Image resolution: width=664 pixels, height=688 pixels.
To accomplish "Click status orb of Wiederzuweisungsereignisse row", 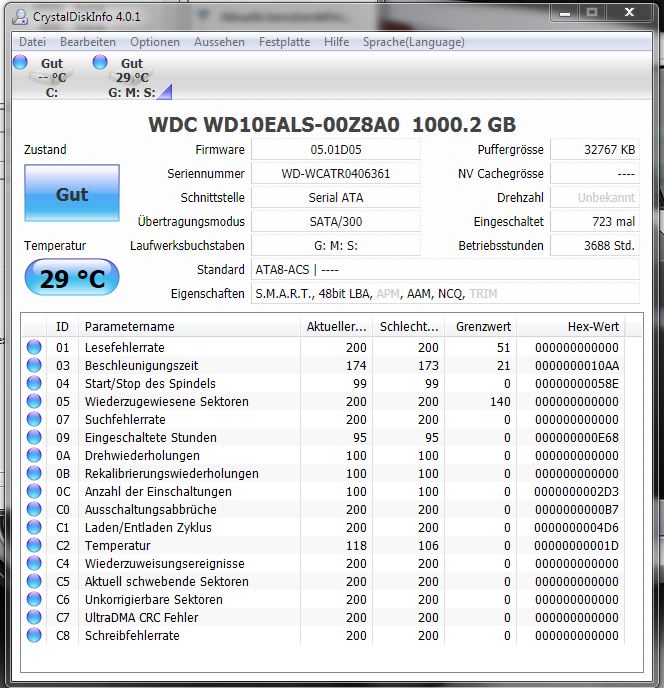I will (34, 563).
